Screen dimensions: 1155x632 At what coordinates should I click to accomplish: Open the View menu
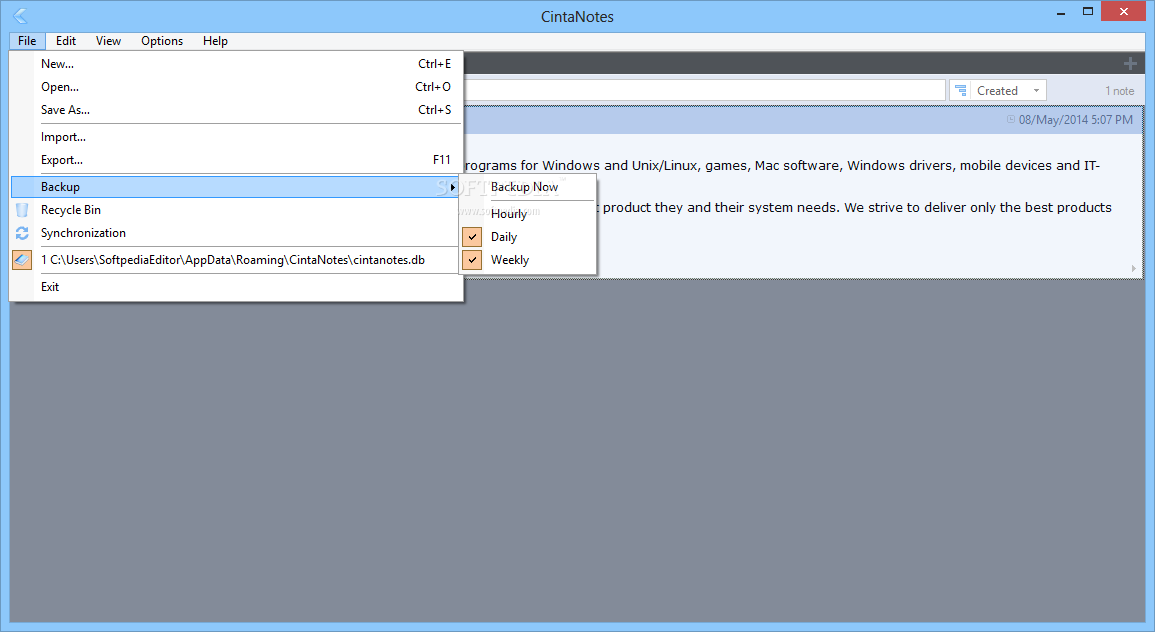click(x=108, y=41)
